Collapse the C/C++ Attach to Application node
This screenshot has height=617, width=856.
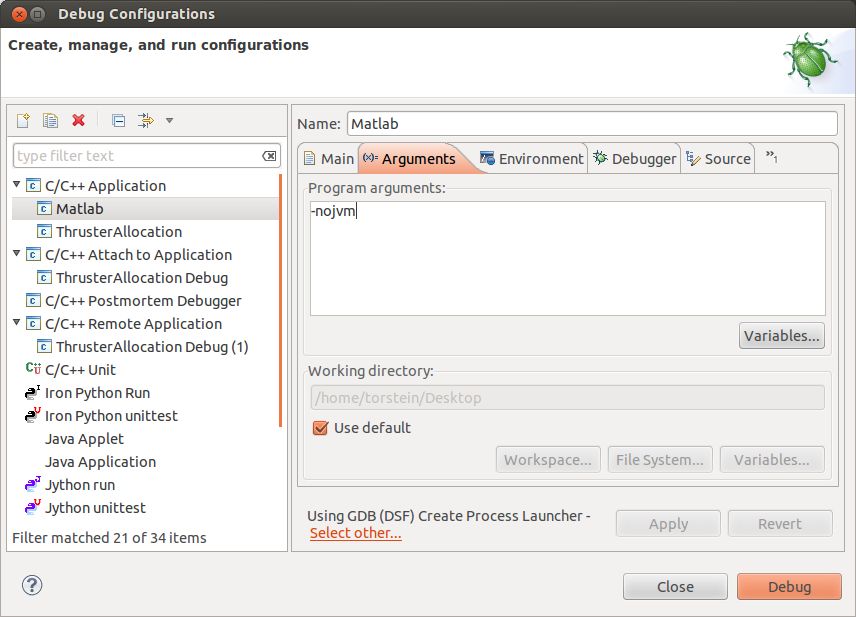(16, 253)
